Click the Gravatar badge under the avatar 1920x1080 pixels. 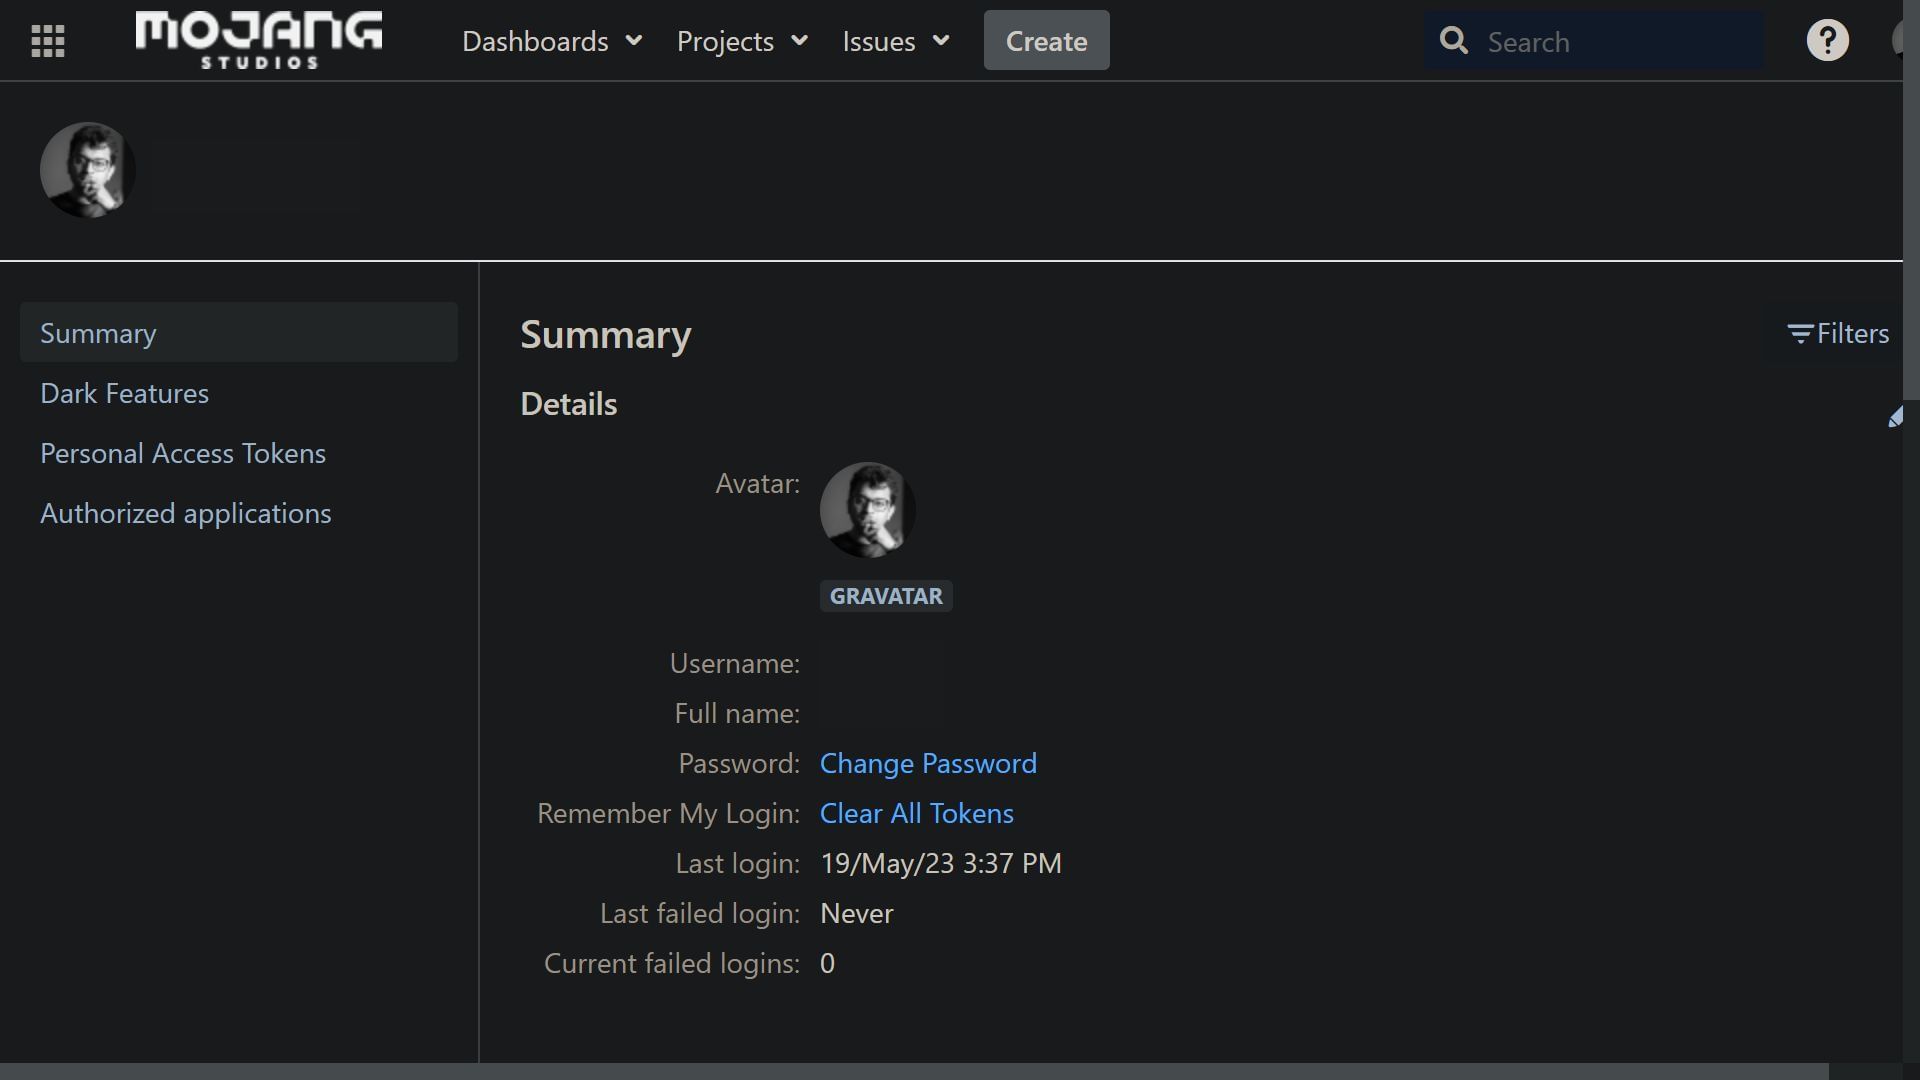click(886, 596)
